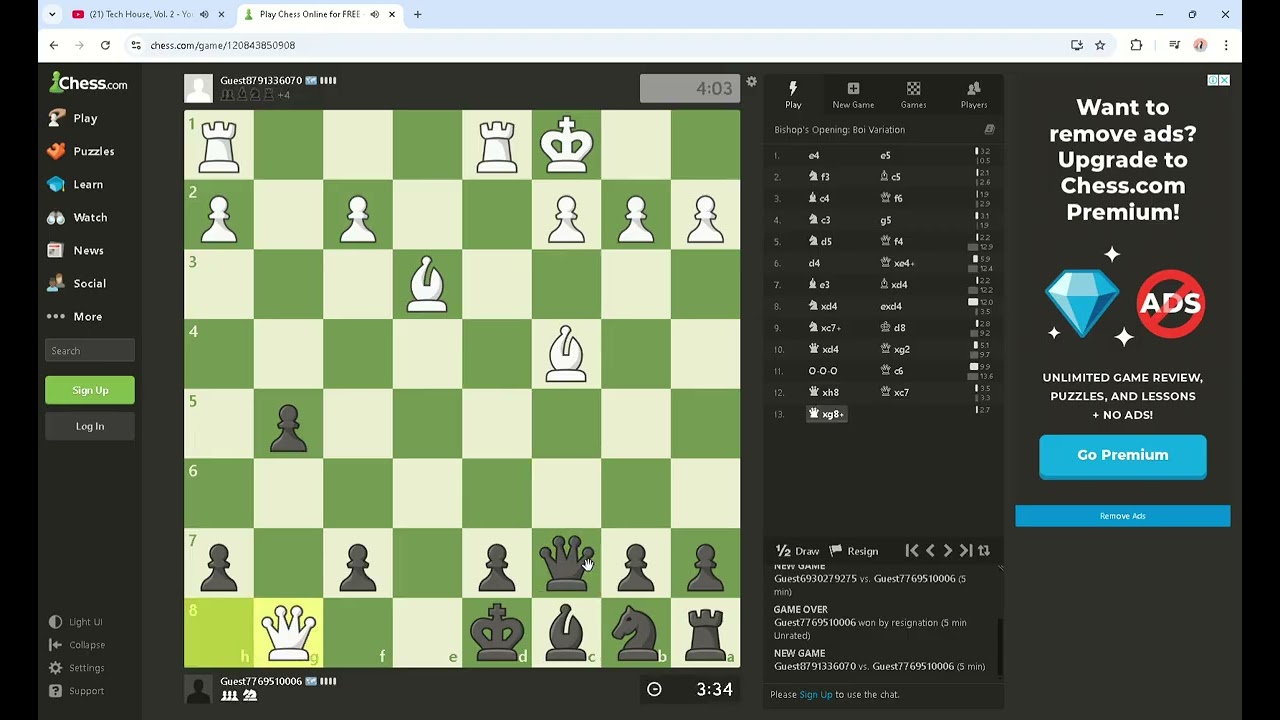Click the Log In button
Image resolution: width=1280 pixels, height=720 pixels.
point(90,426)
